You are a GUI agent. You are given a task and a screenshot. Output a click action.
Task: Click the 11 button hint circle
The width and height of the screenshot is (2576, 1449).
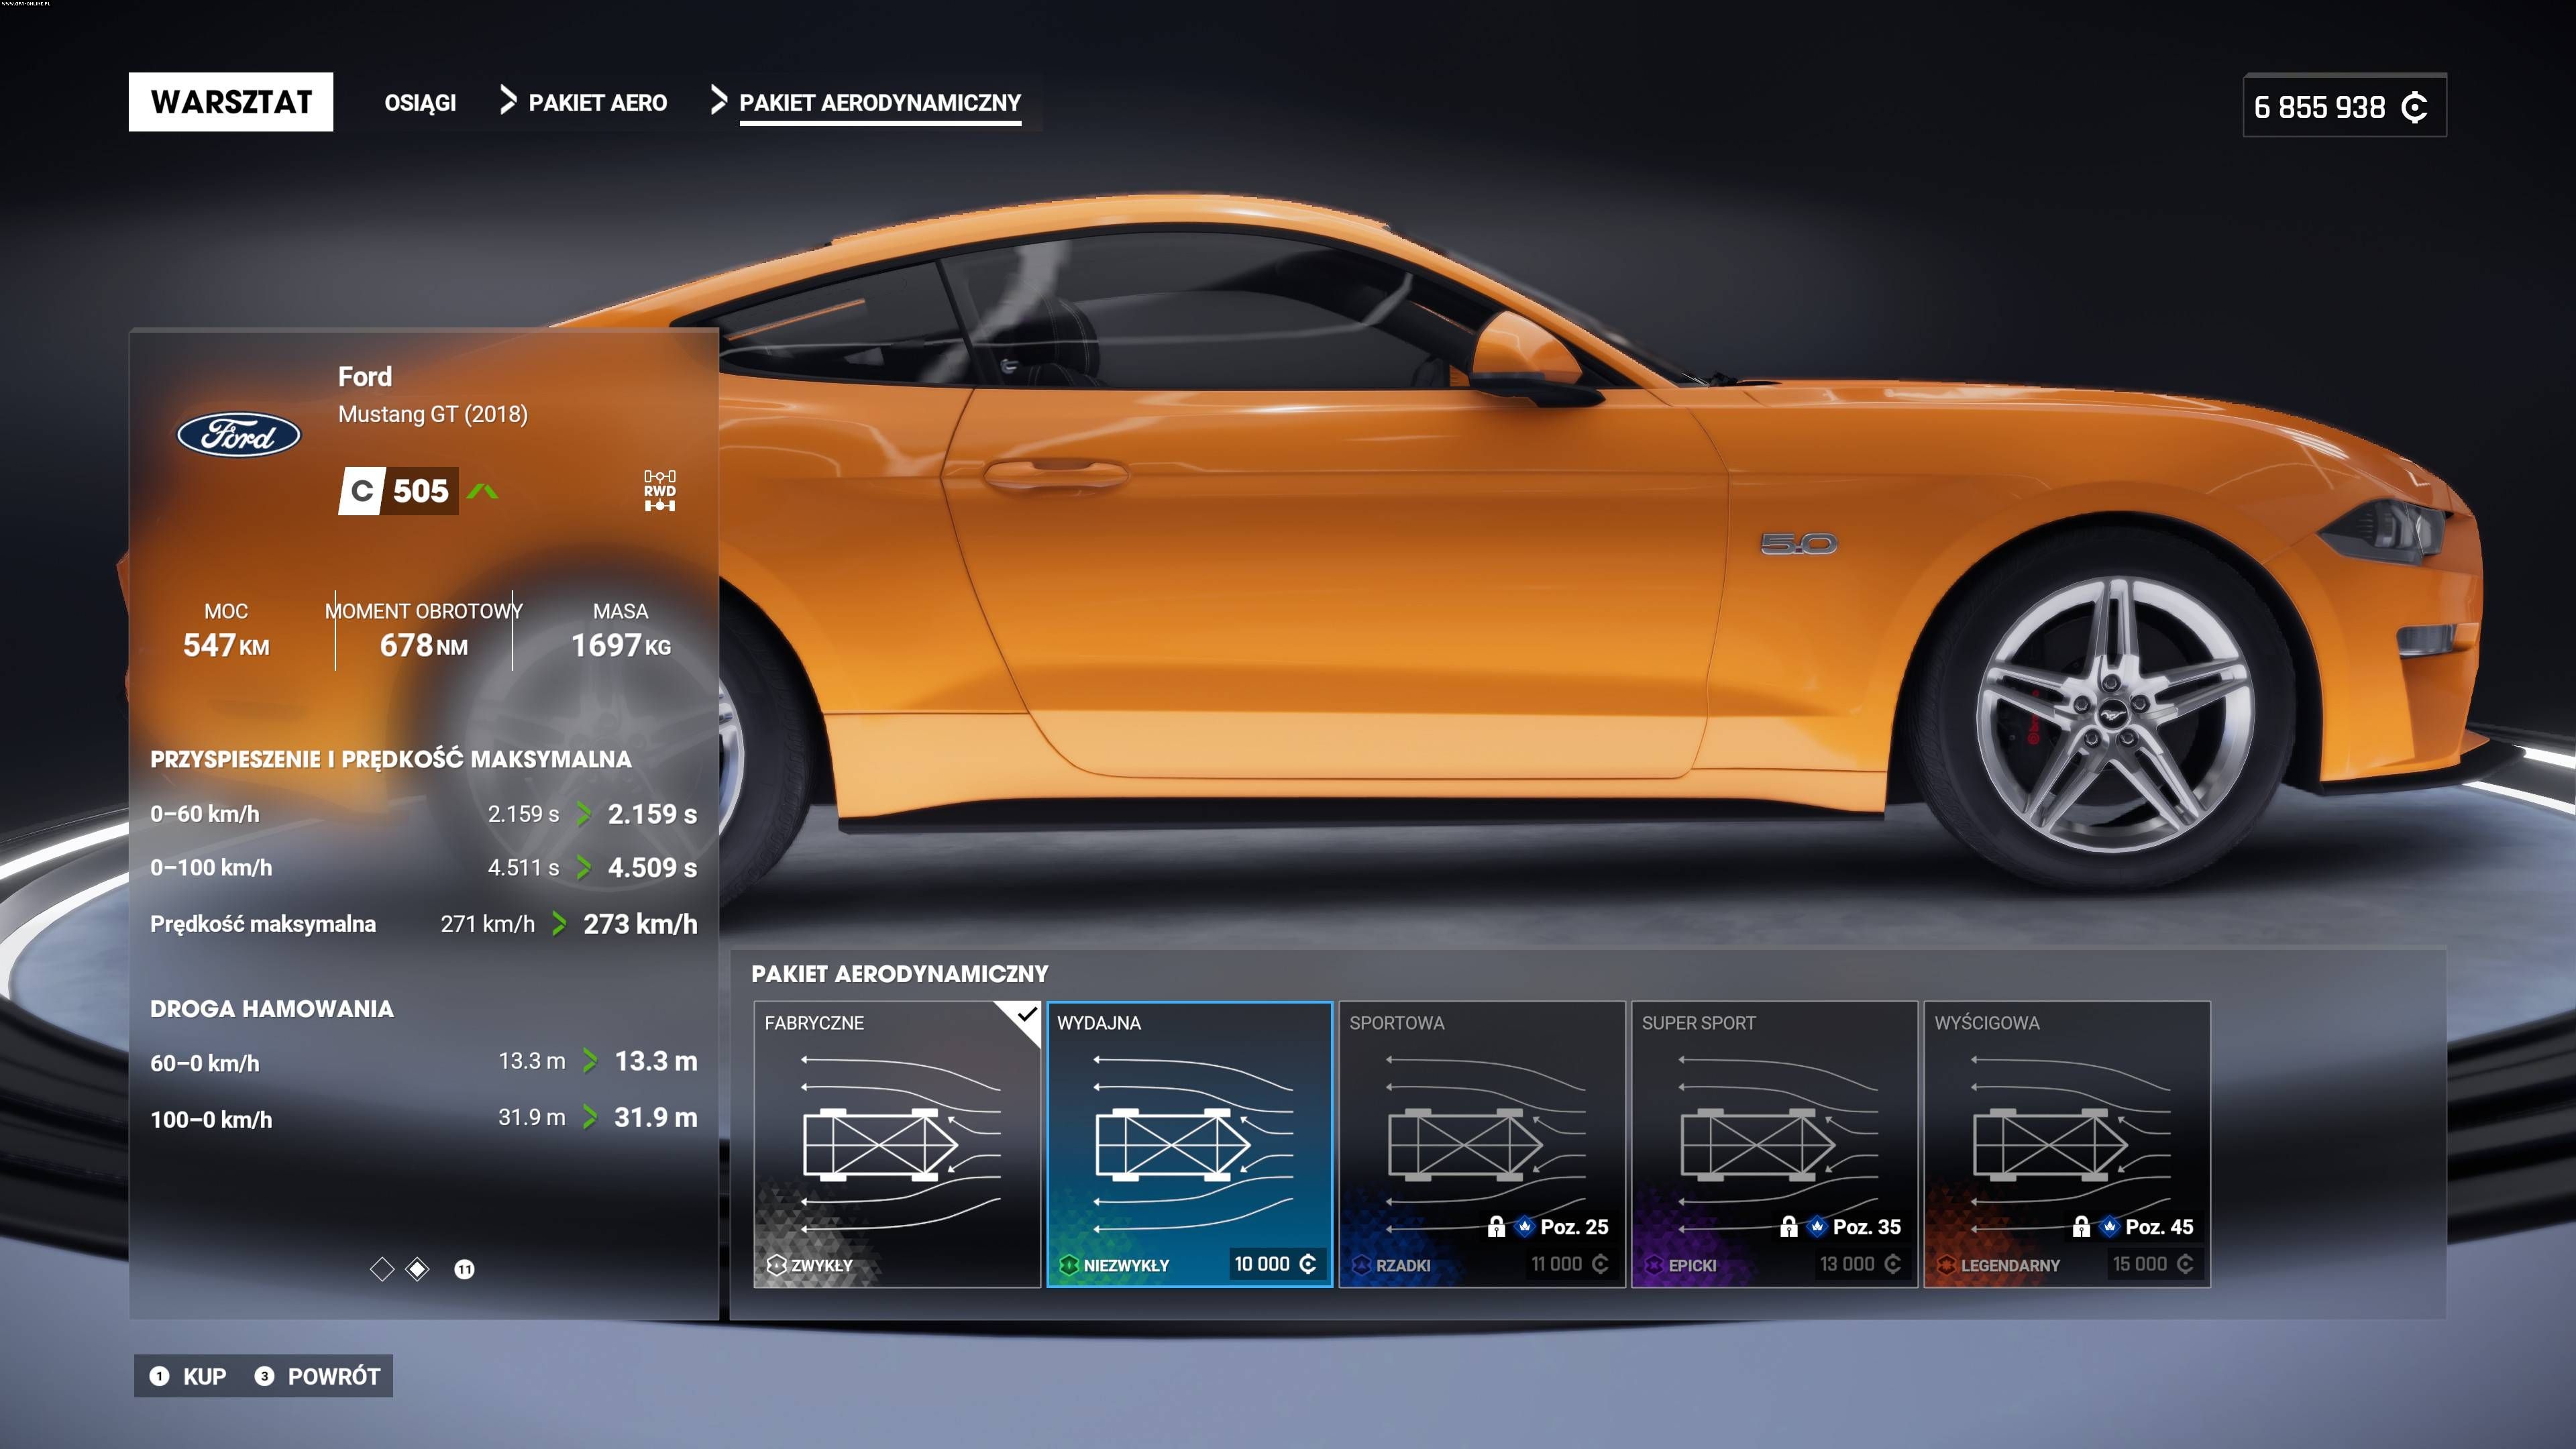464,1270
